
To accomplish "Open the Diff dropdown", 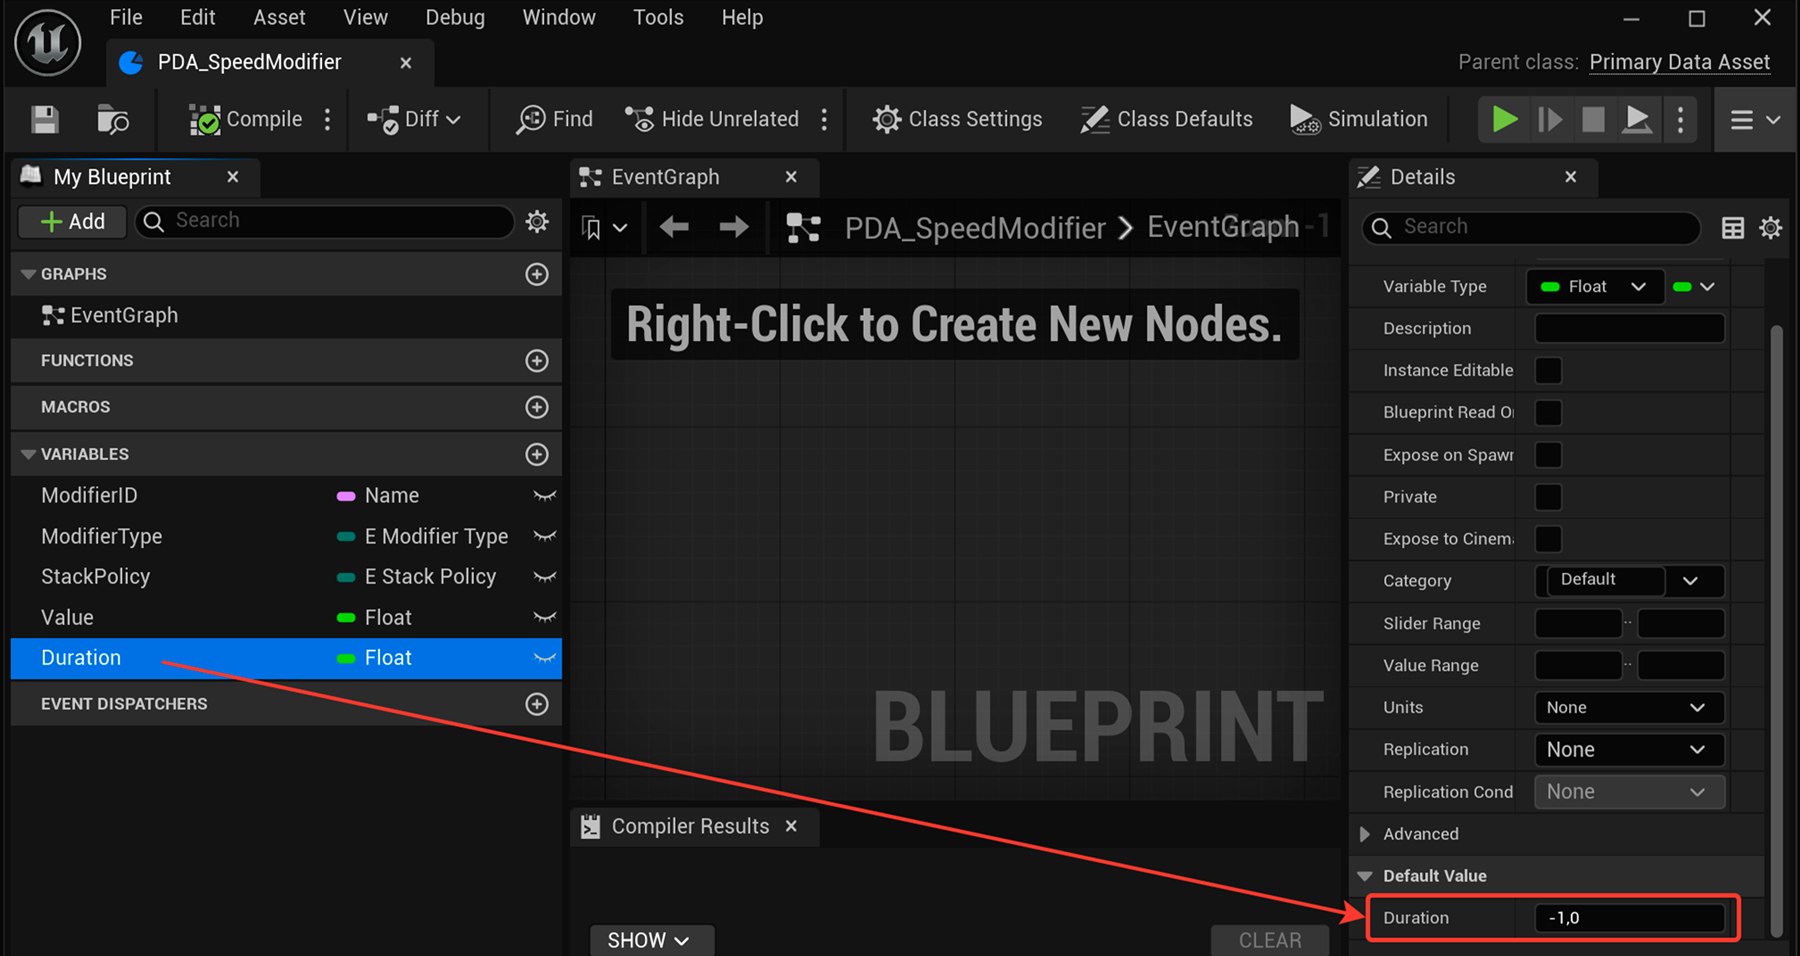I will 414,119.
